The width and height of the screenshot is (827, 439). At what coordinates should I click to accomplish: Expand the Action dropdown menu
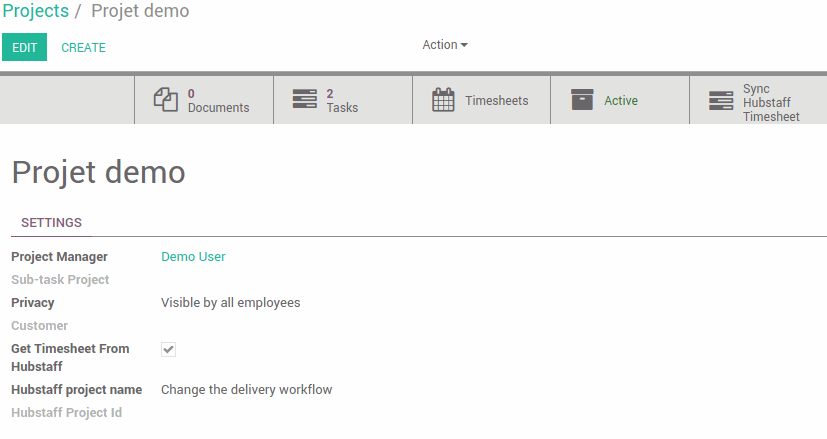pos(445,45)
